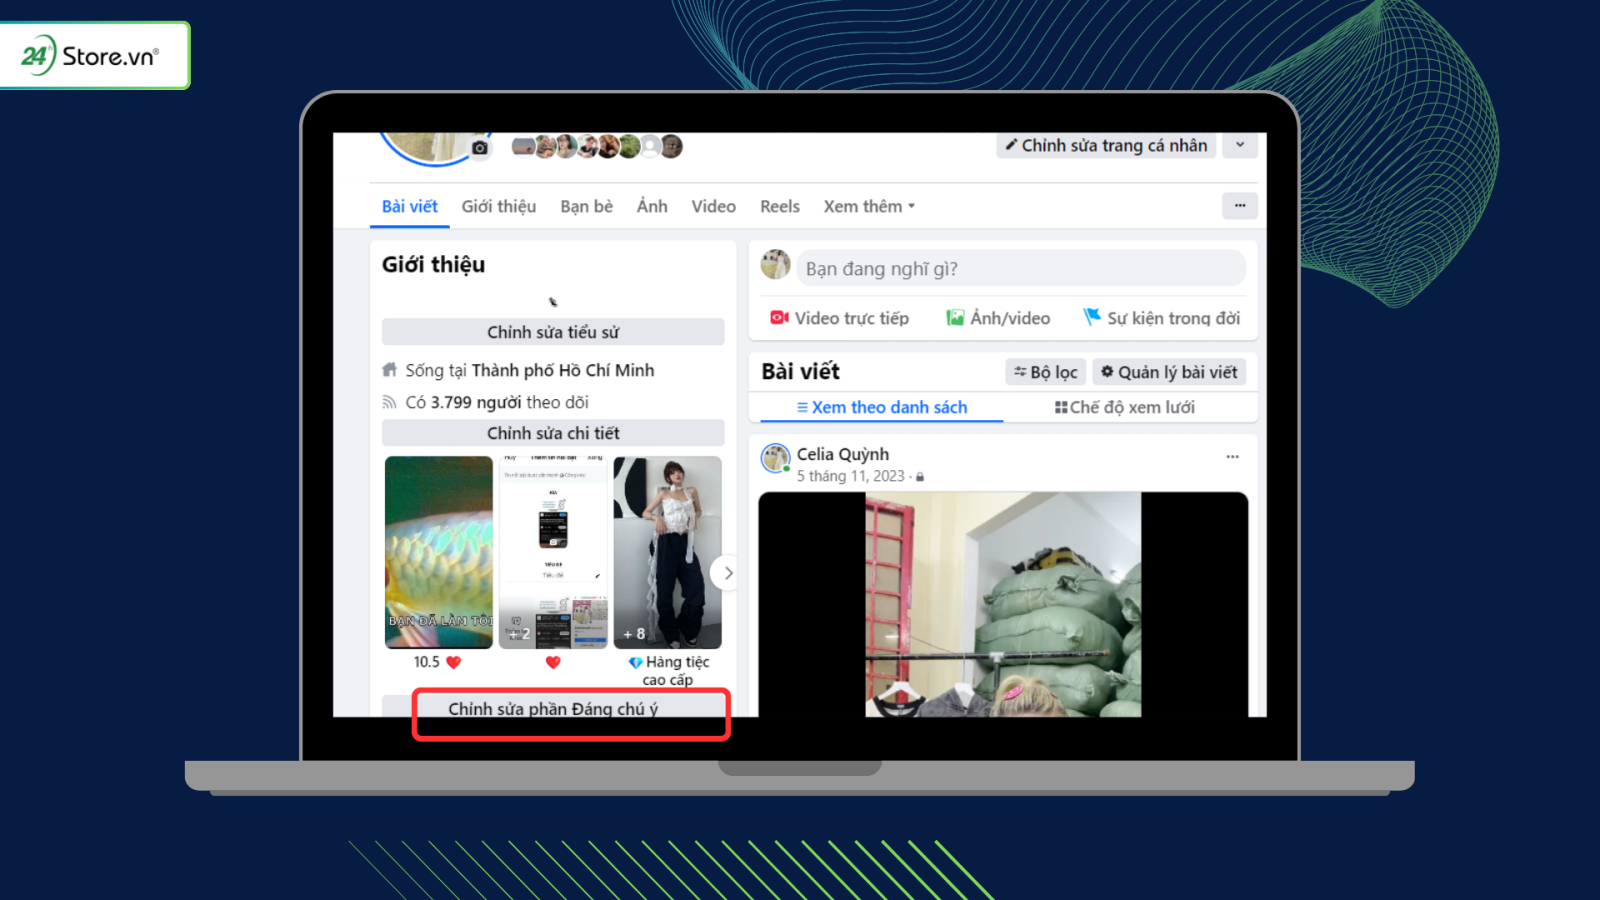Expand the Xem thêm dropdown tab
The height and width of the screenshot is (900, 1600).
[x=869, y=206]
